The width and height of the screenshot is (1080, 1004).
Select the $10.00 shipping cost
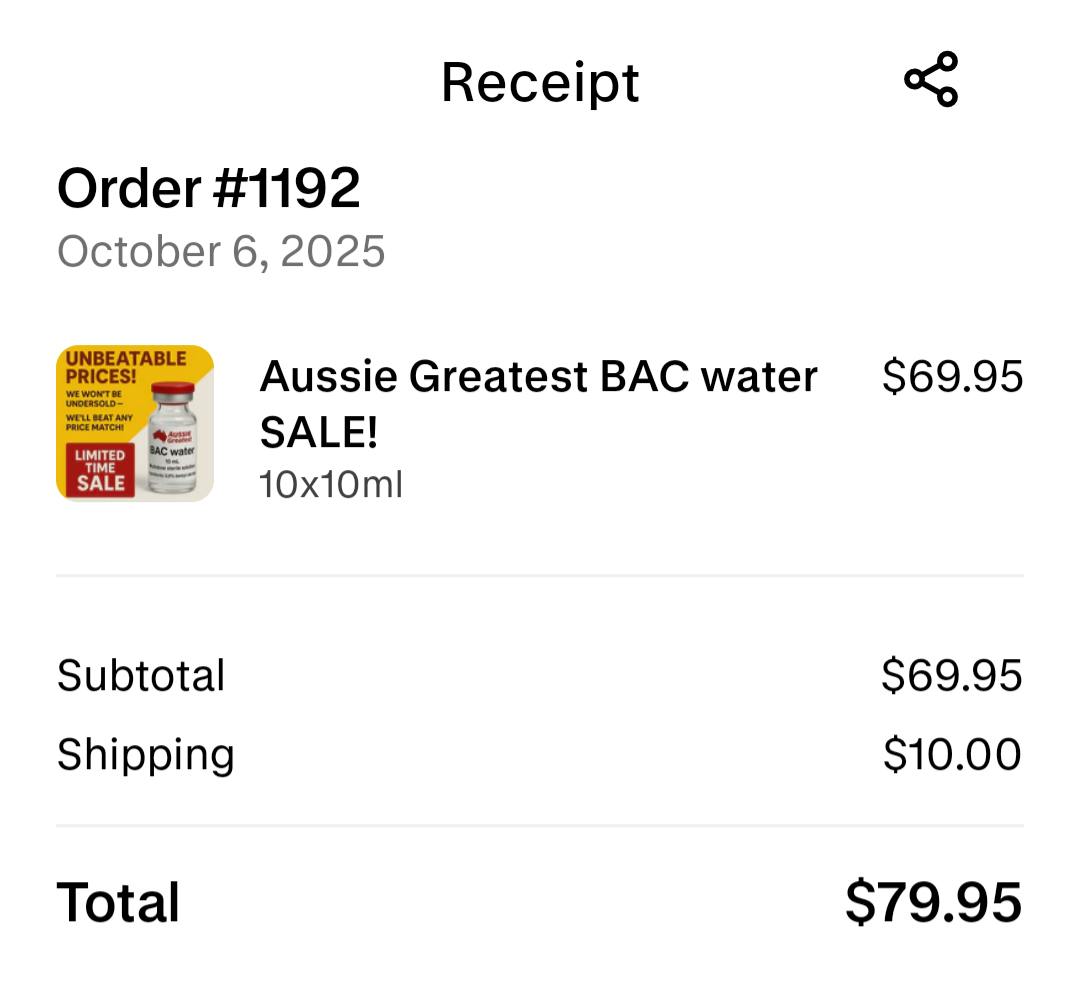[x=951, y=754]
